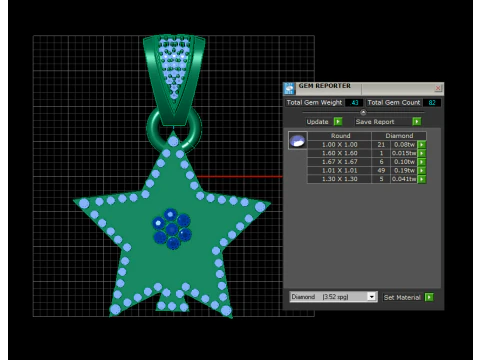Select the 1.01 X 1.01 size cell
The height and width of the screenshot is (360, 480).
(339, 171)
